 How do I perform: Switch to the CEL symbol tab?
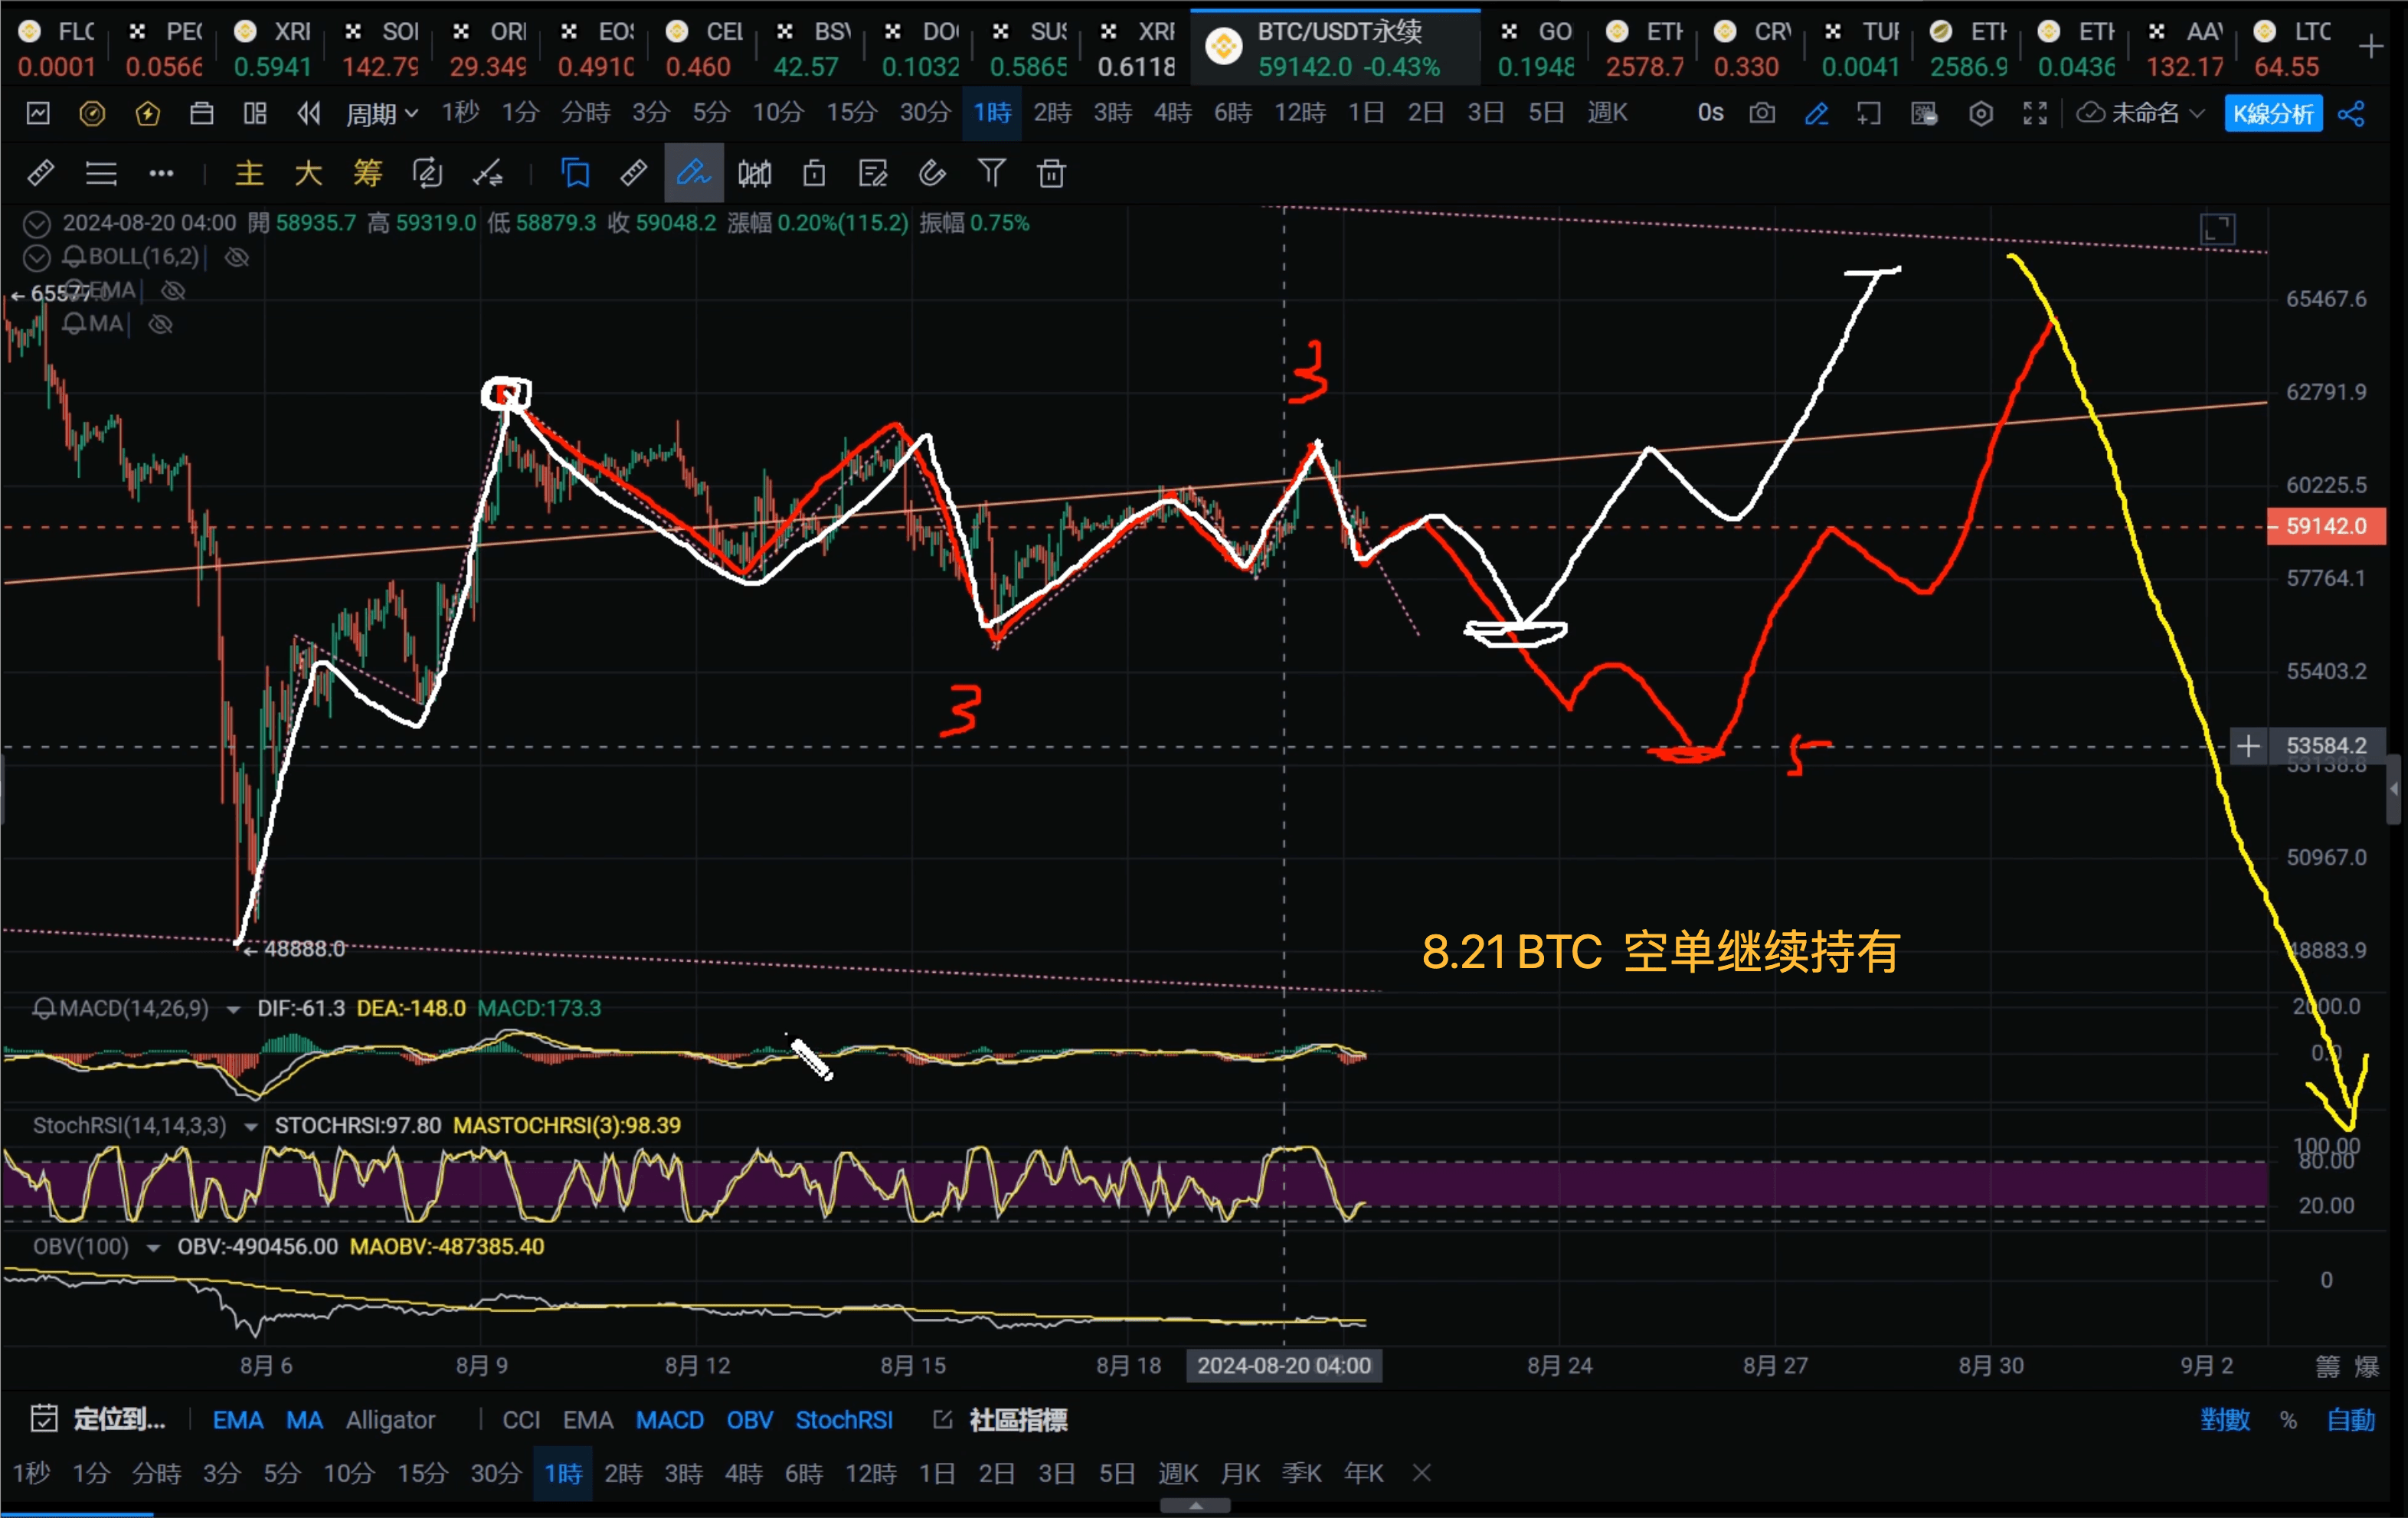pos(704,48)
